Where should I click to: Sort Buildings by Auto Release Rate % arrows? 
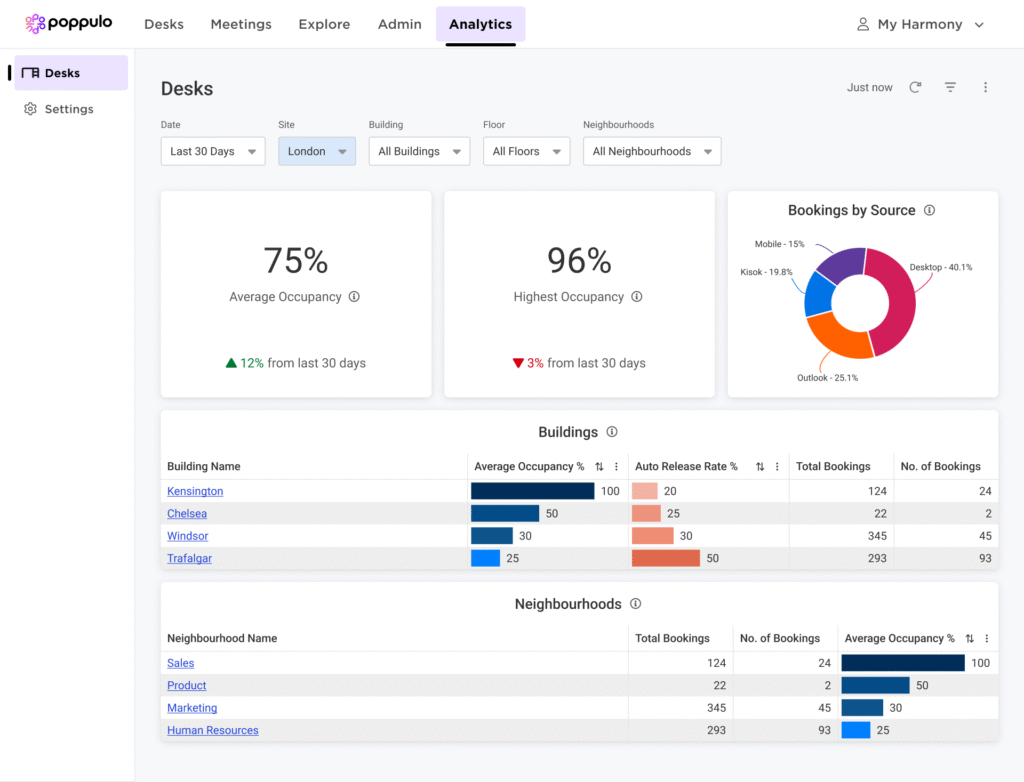pos(760,467)
